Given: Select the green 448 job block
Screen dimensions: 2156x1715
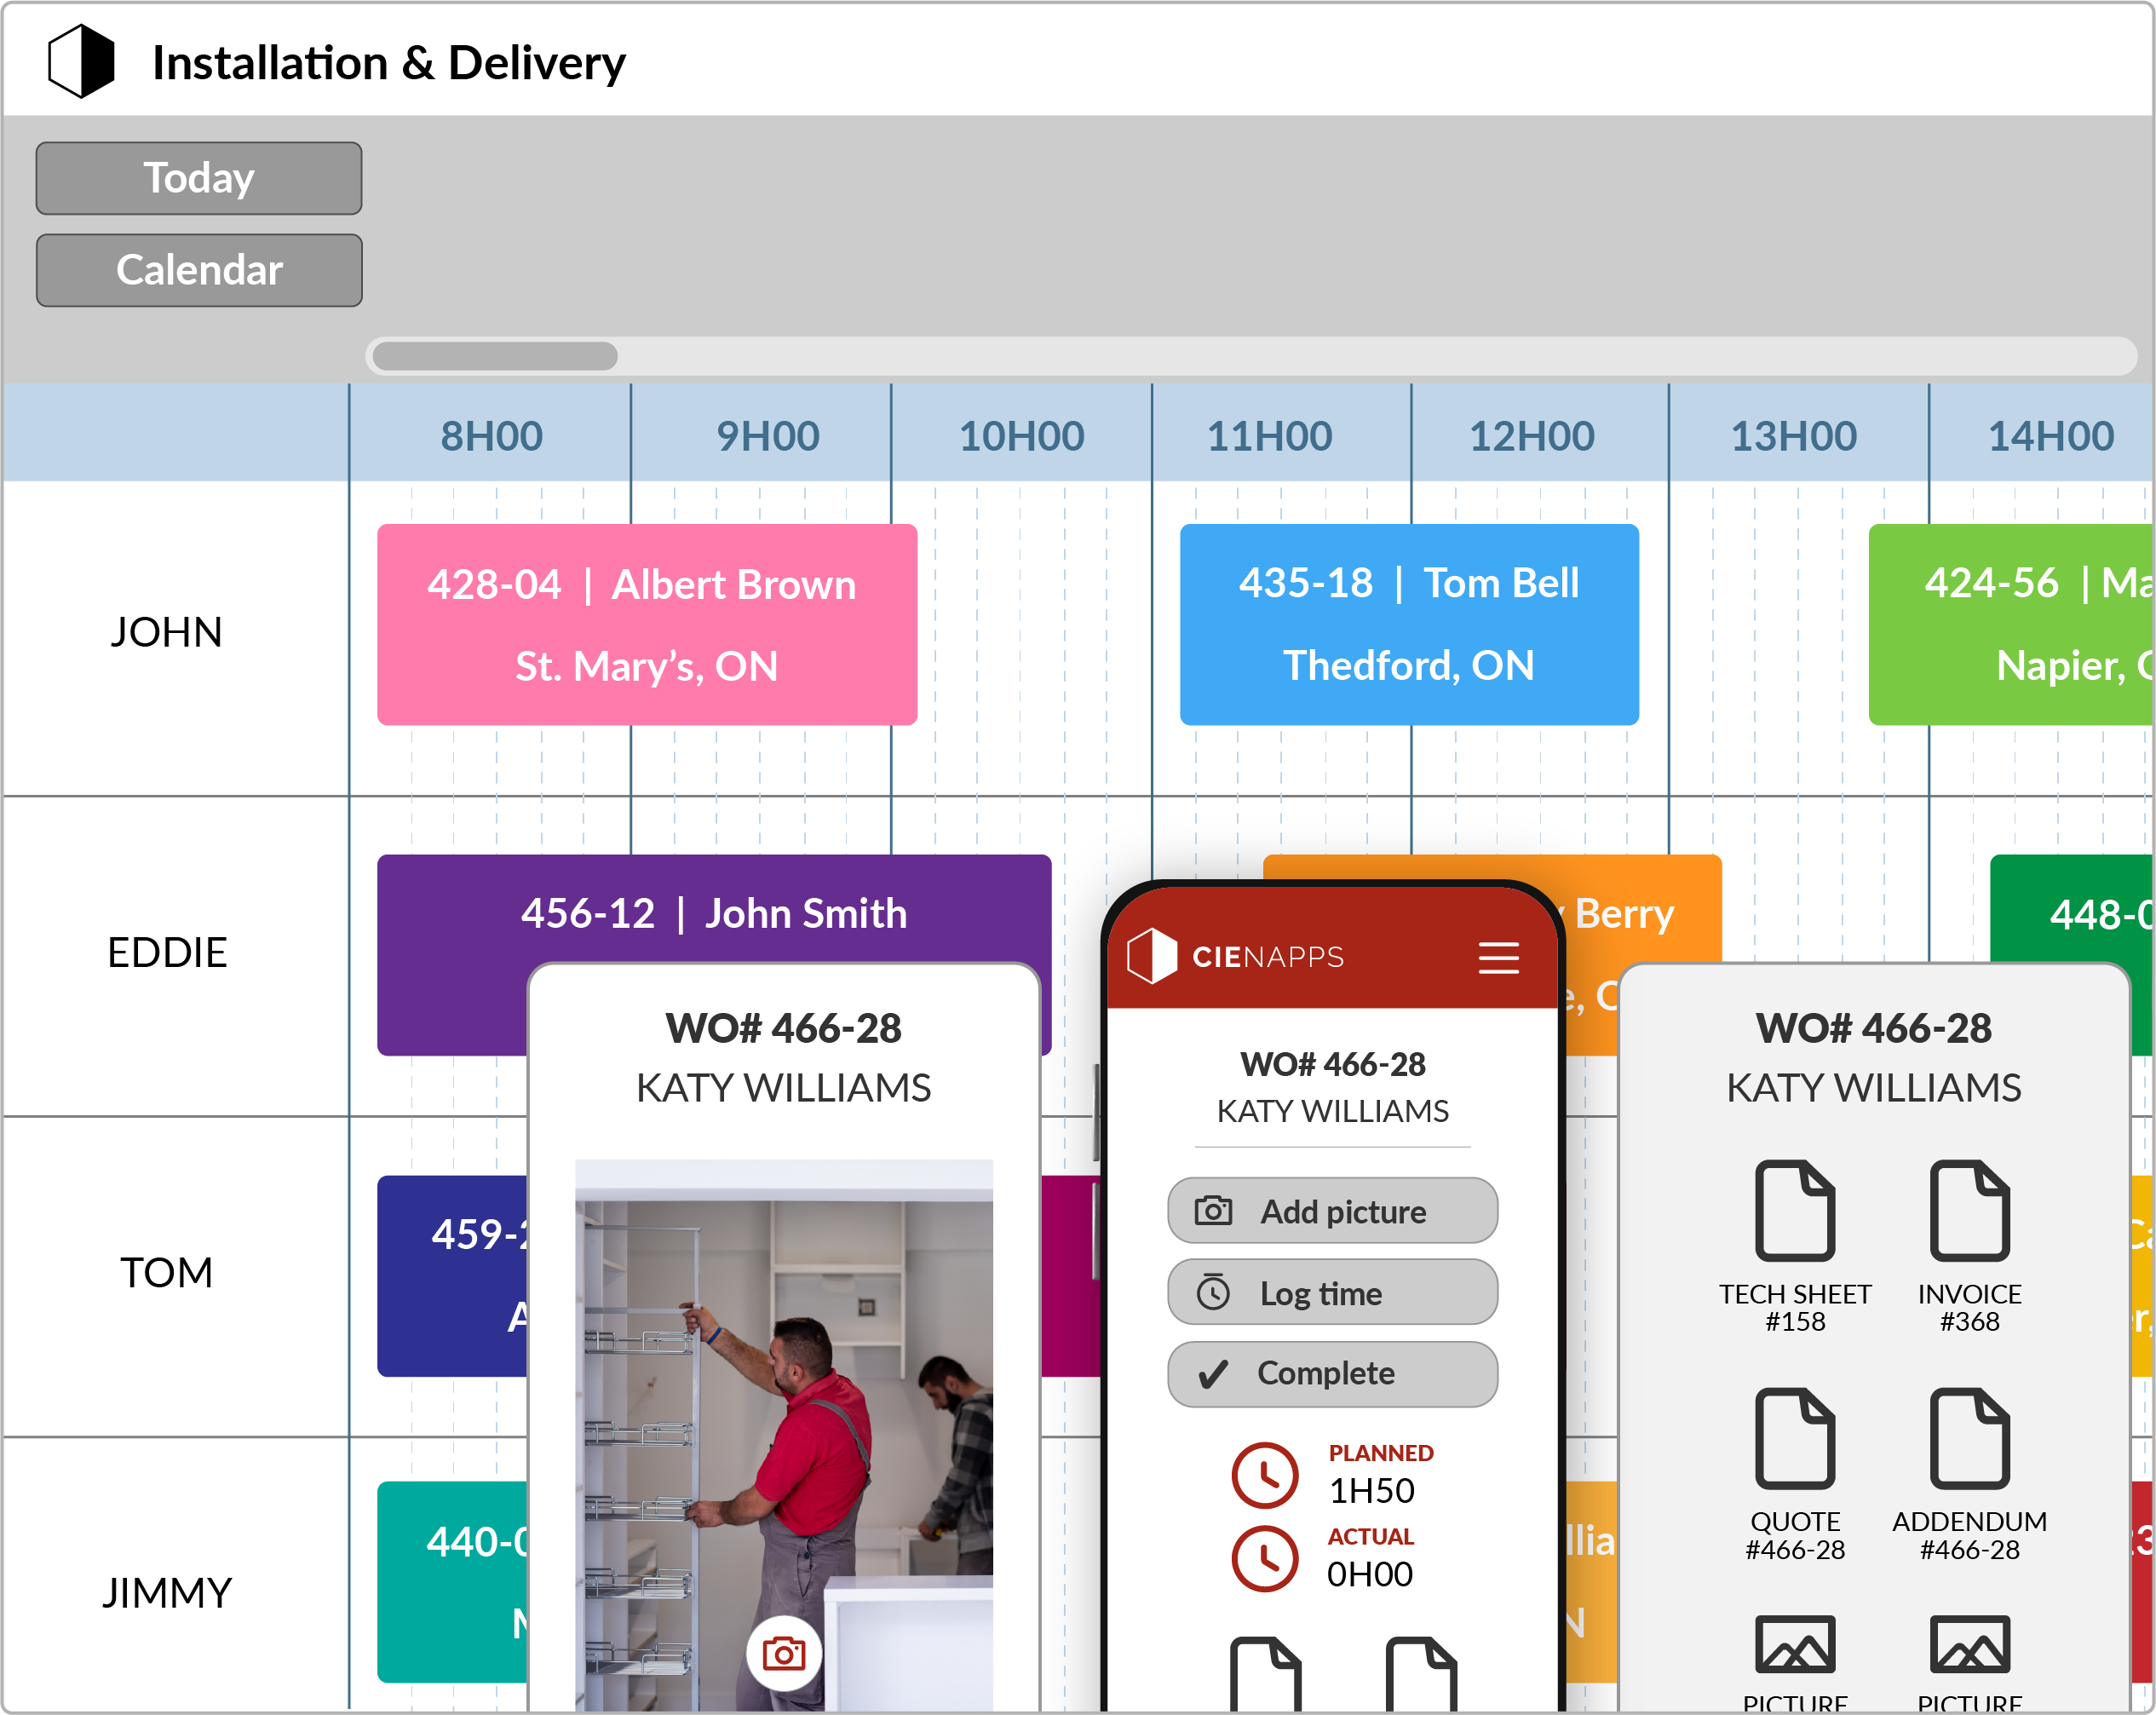Looking at the screenshot, I should tap(2072, 910).
